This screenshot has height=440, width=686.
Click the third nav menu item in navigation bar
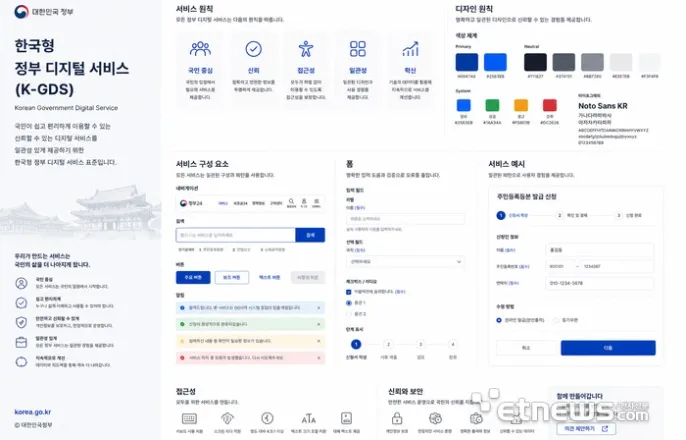[x=259, y=203]
